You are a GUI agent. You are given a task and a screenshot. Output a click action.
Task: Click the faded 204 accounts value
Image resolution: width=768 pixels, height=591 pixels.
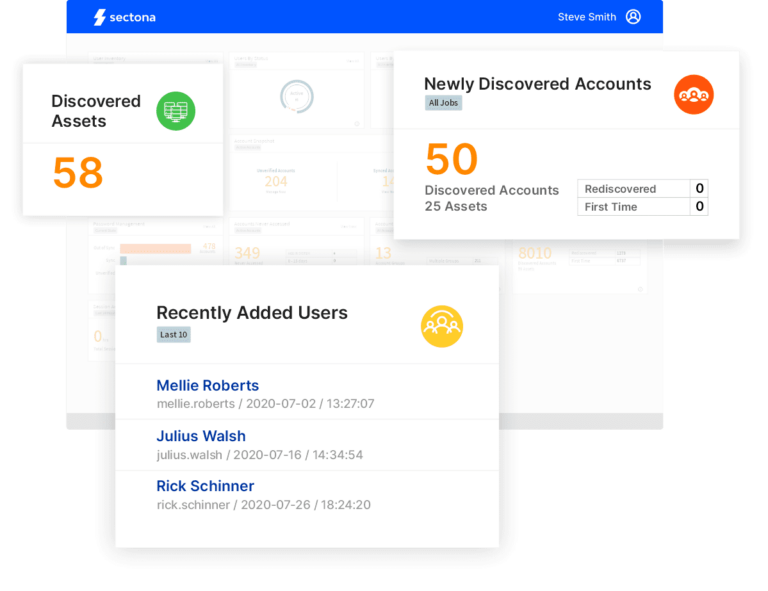tap(276, 182)
